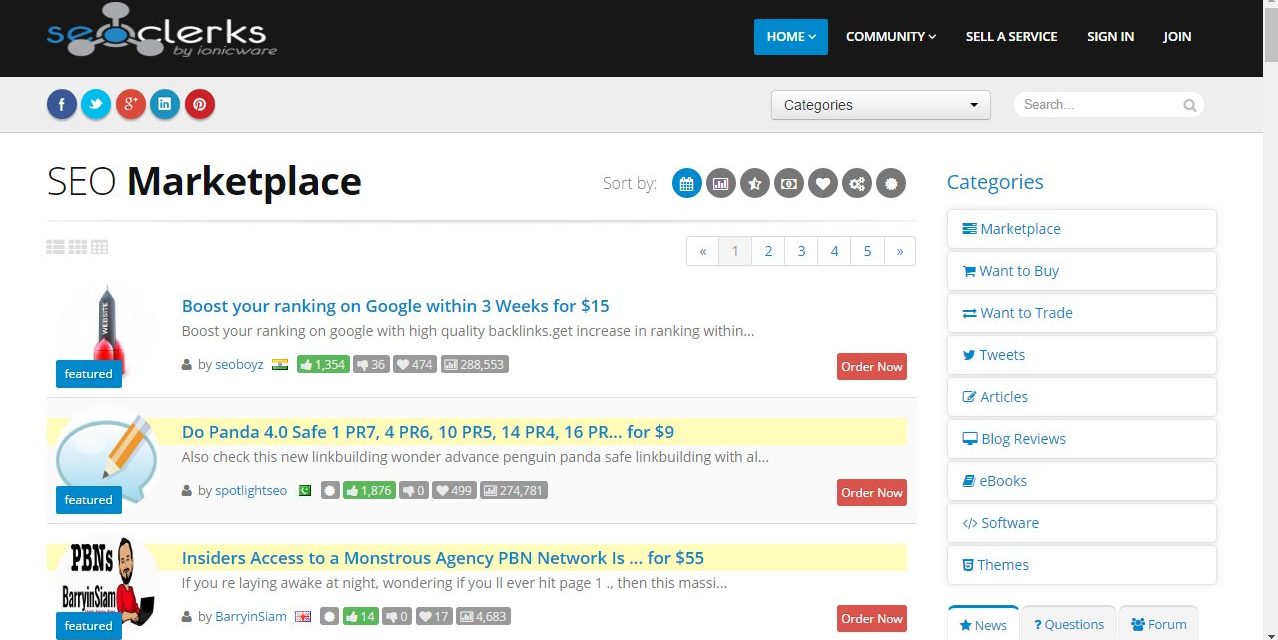Switch to grid view layout icon
Image resolution: width=1278 pixels, height=640 pixels.
[x=78, y=247]
